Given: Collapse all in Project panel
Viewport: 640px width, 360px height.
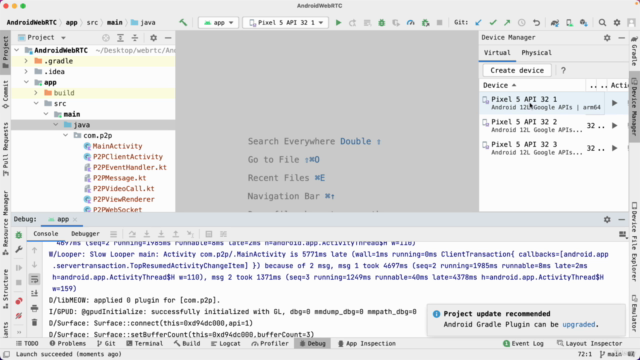Looking at the screenshot, I should 135,38.
